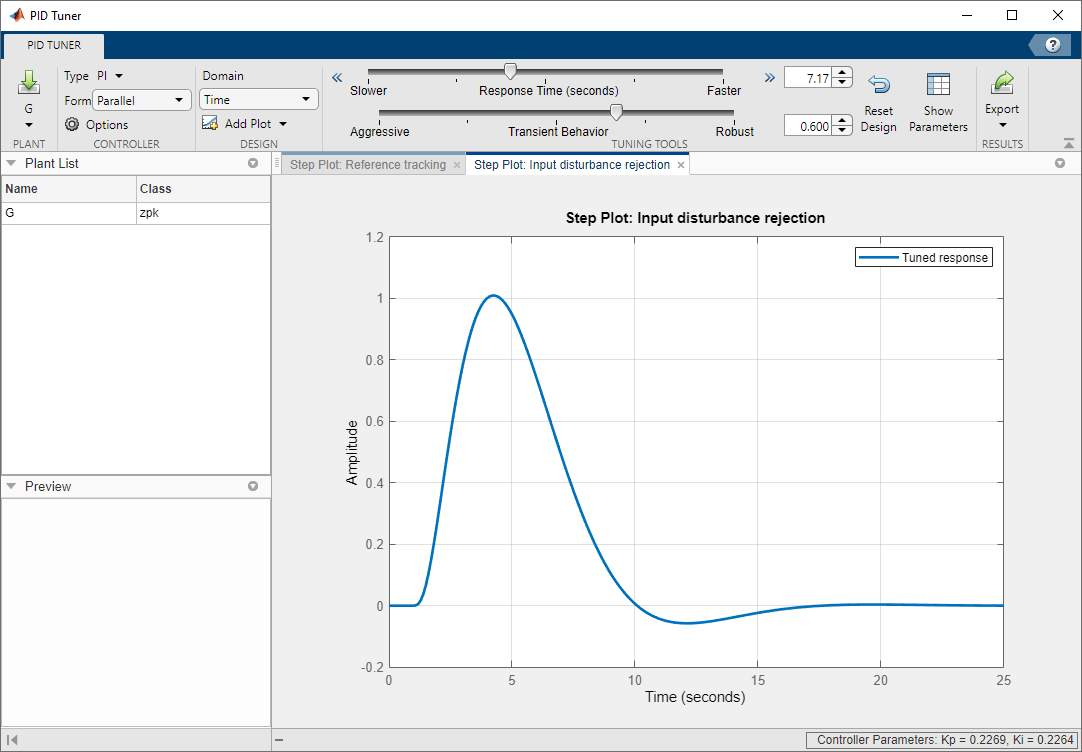Open help via the question mark icon

point(1052,45)
